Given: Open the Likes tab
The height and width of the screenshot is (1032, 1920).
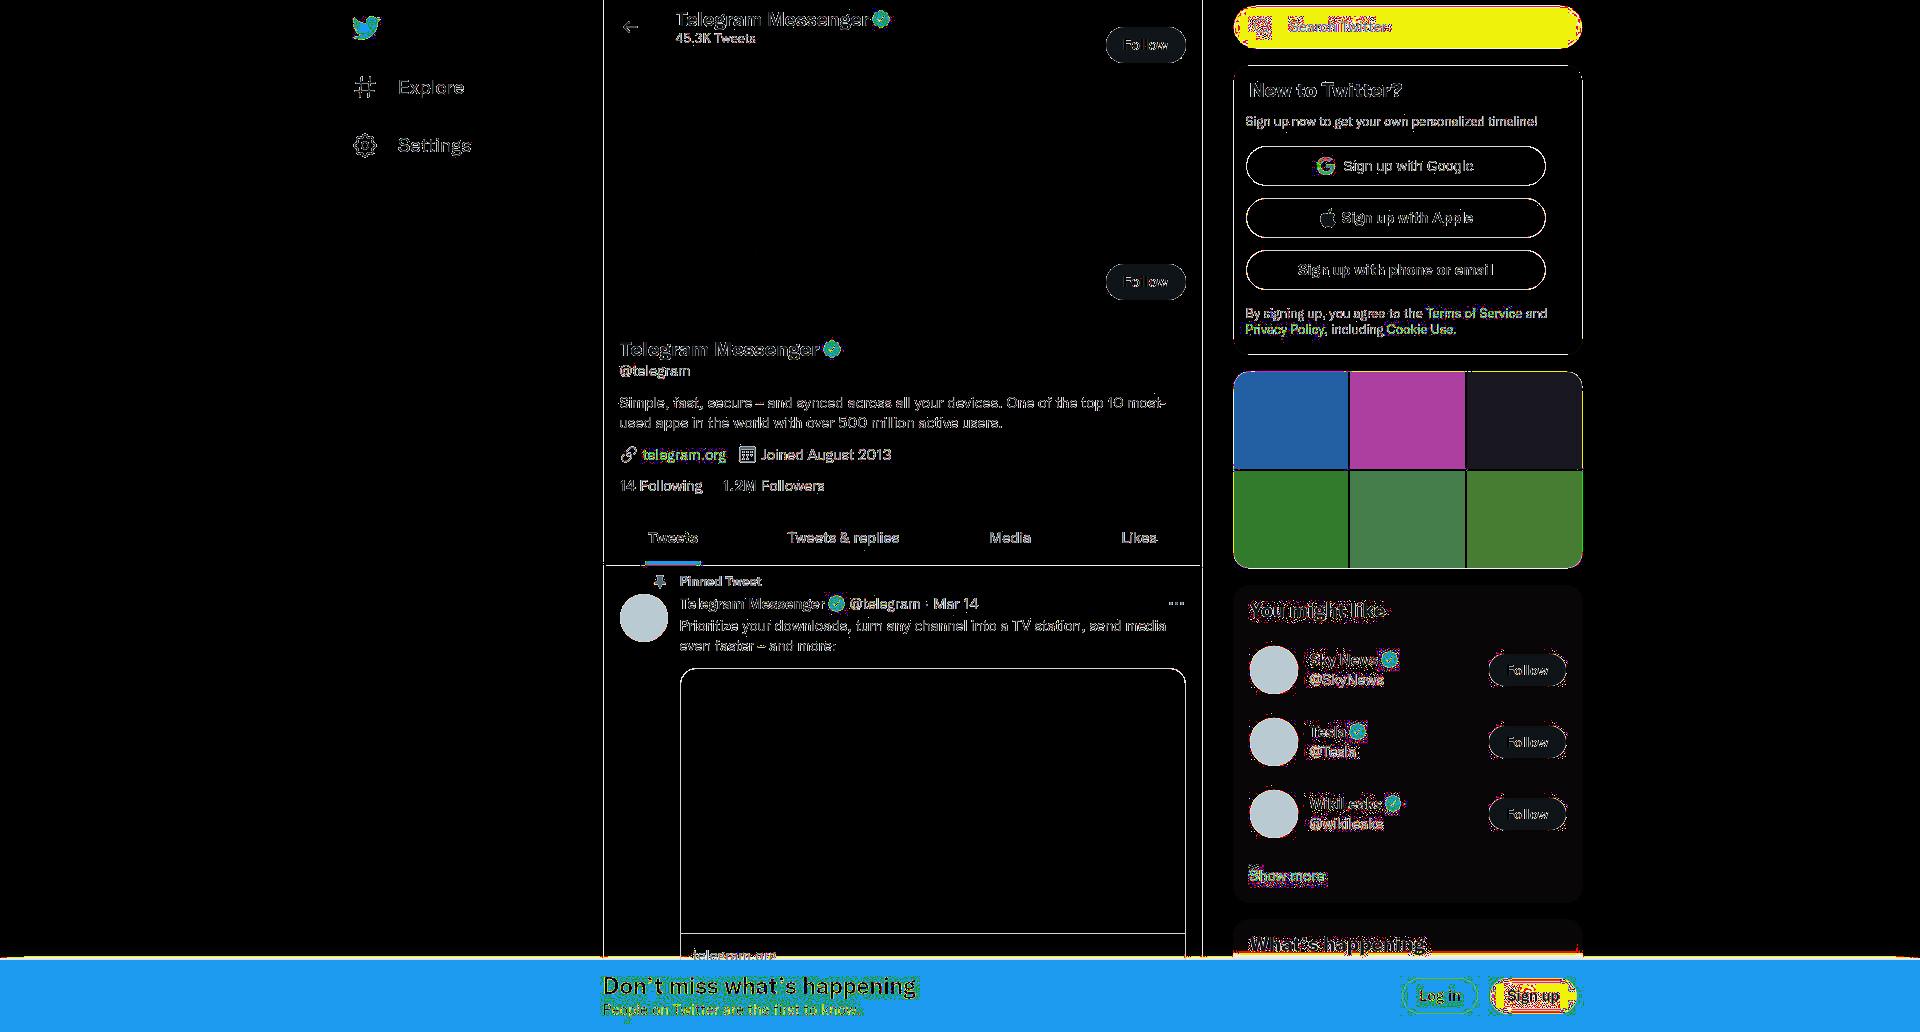Looking at the screenshot, I should tap(1138, 538).
